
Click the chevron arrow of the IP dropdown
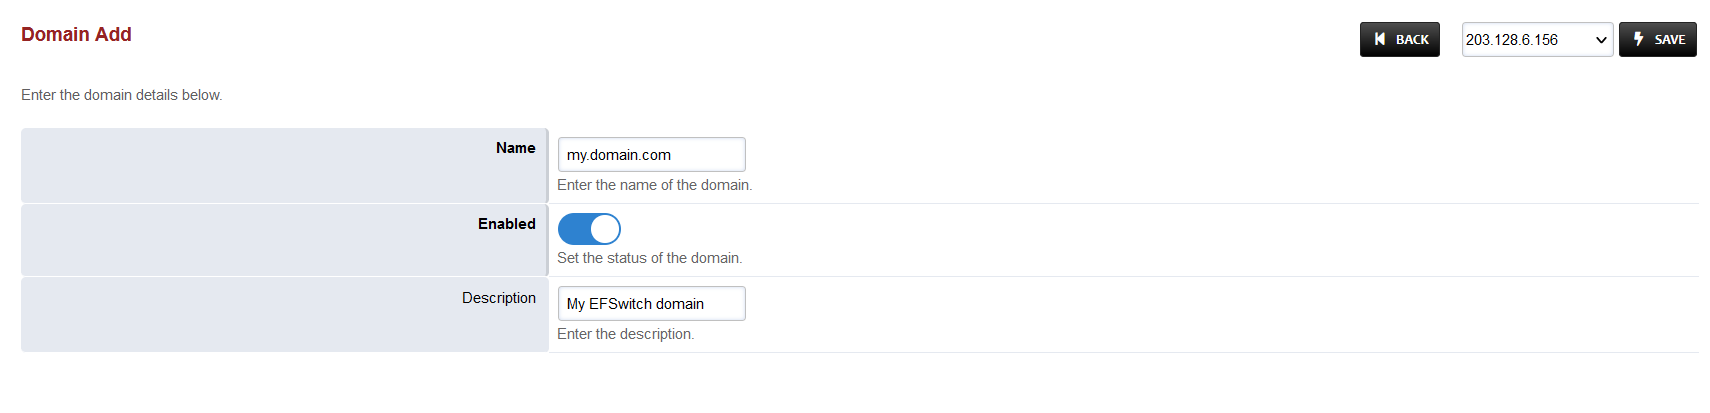coord(1601,40)
